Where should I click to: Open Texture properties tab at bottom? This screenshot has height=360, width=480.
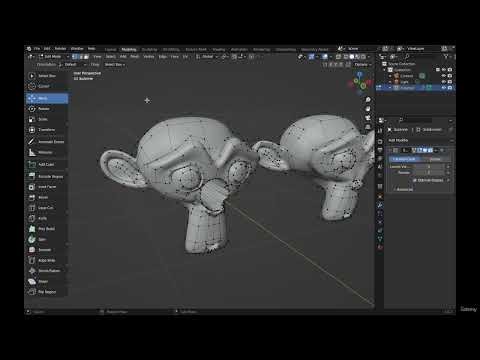[380, 247]
